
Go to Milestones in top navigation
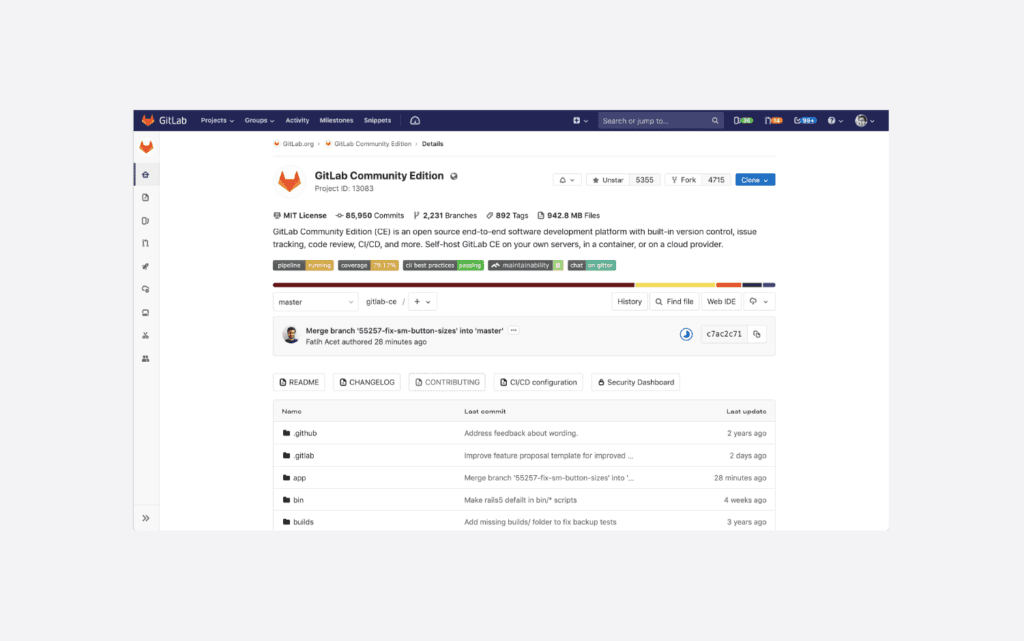point(336,121)
